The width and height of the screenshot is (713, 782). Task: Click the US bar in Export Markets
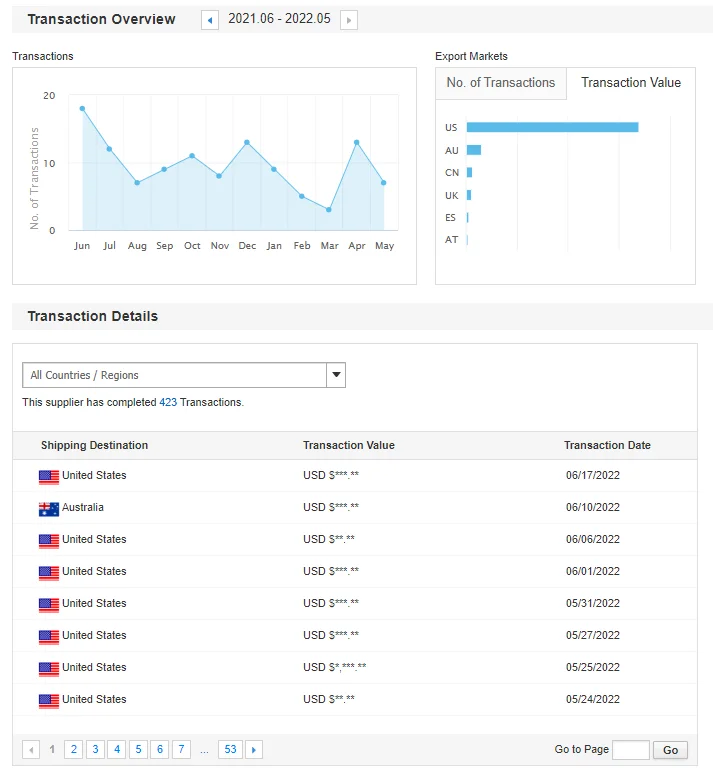click(552, 127)
